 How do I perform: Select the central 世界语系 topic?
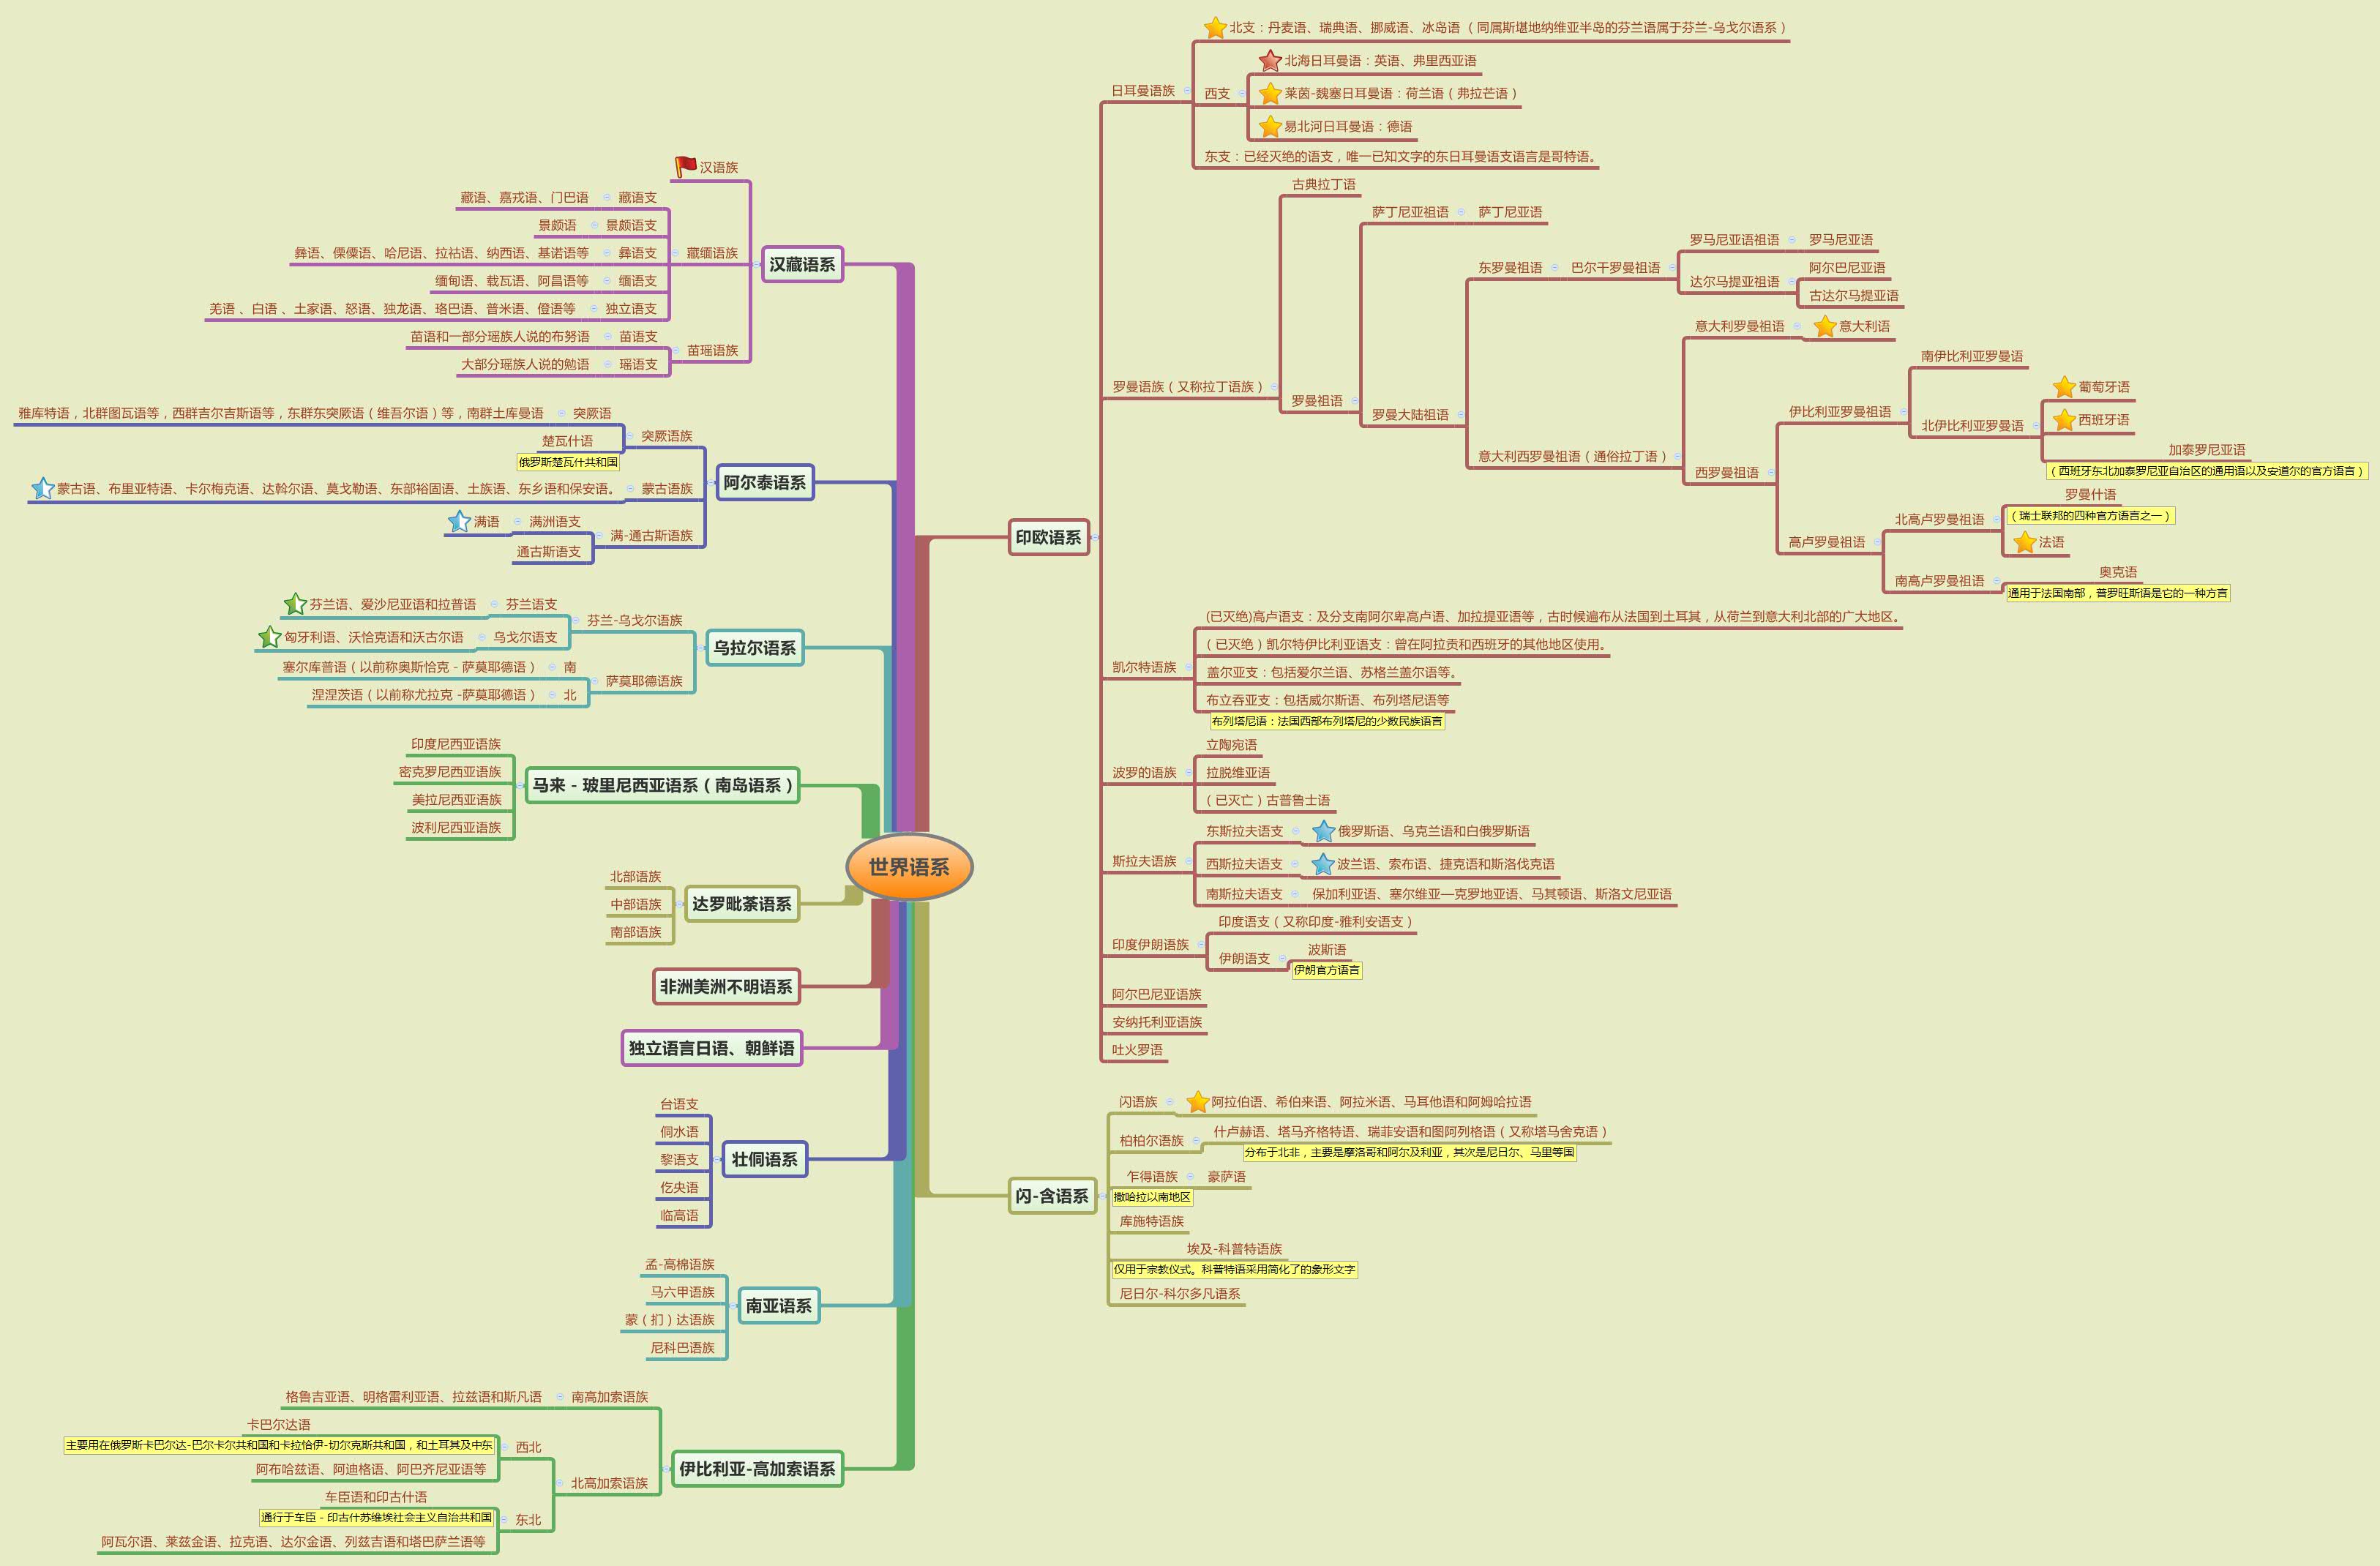tap(909, 867)
